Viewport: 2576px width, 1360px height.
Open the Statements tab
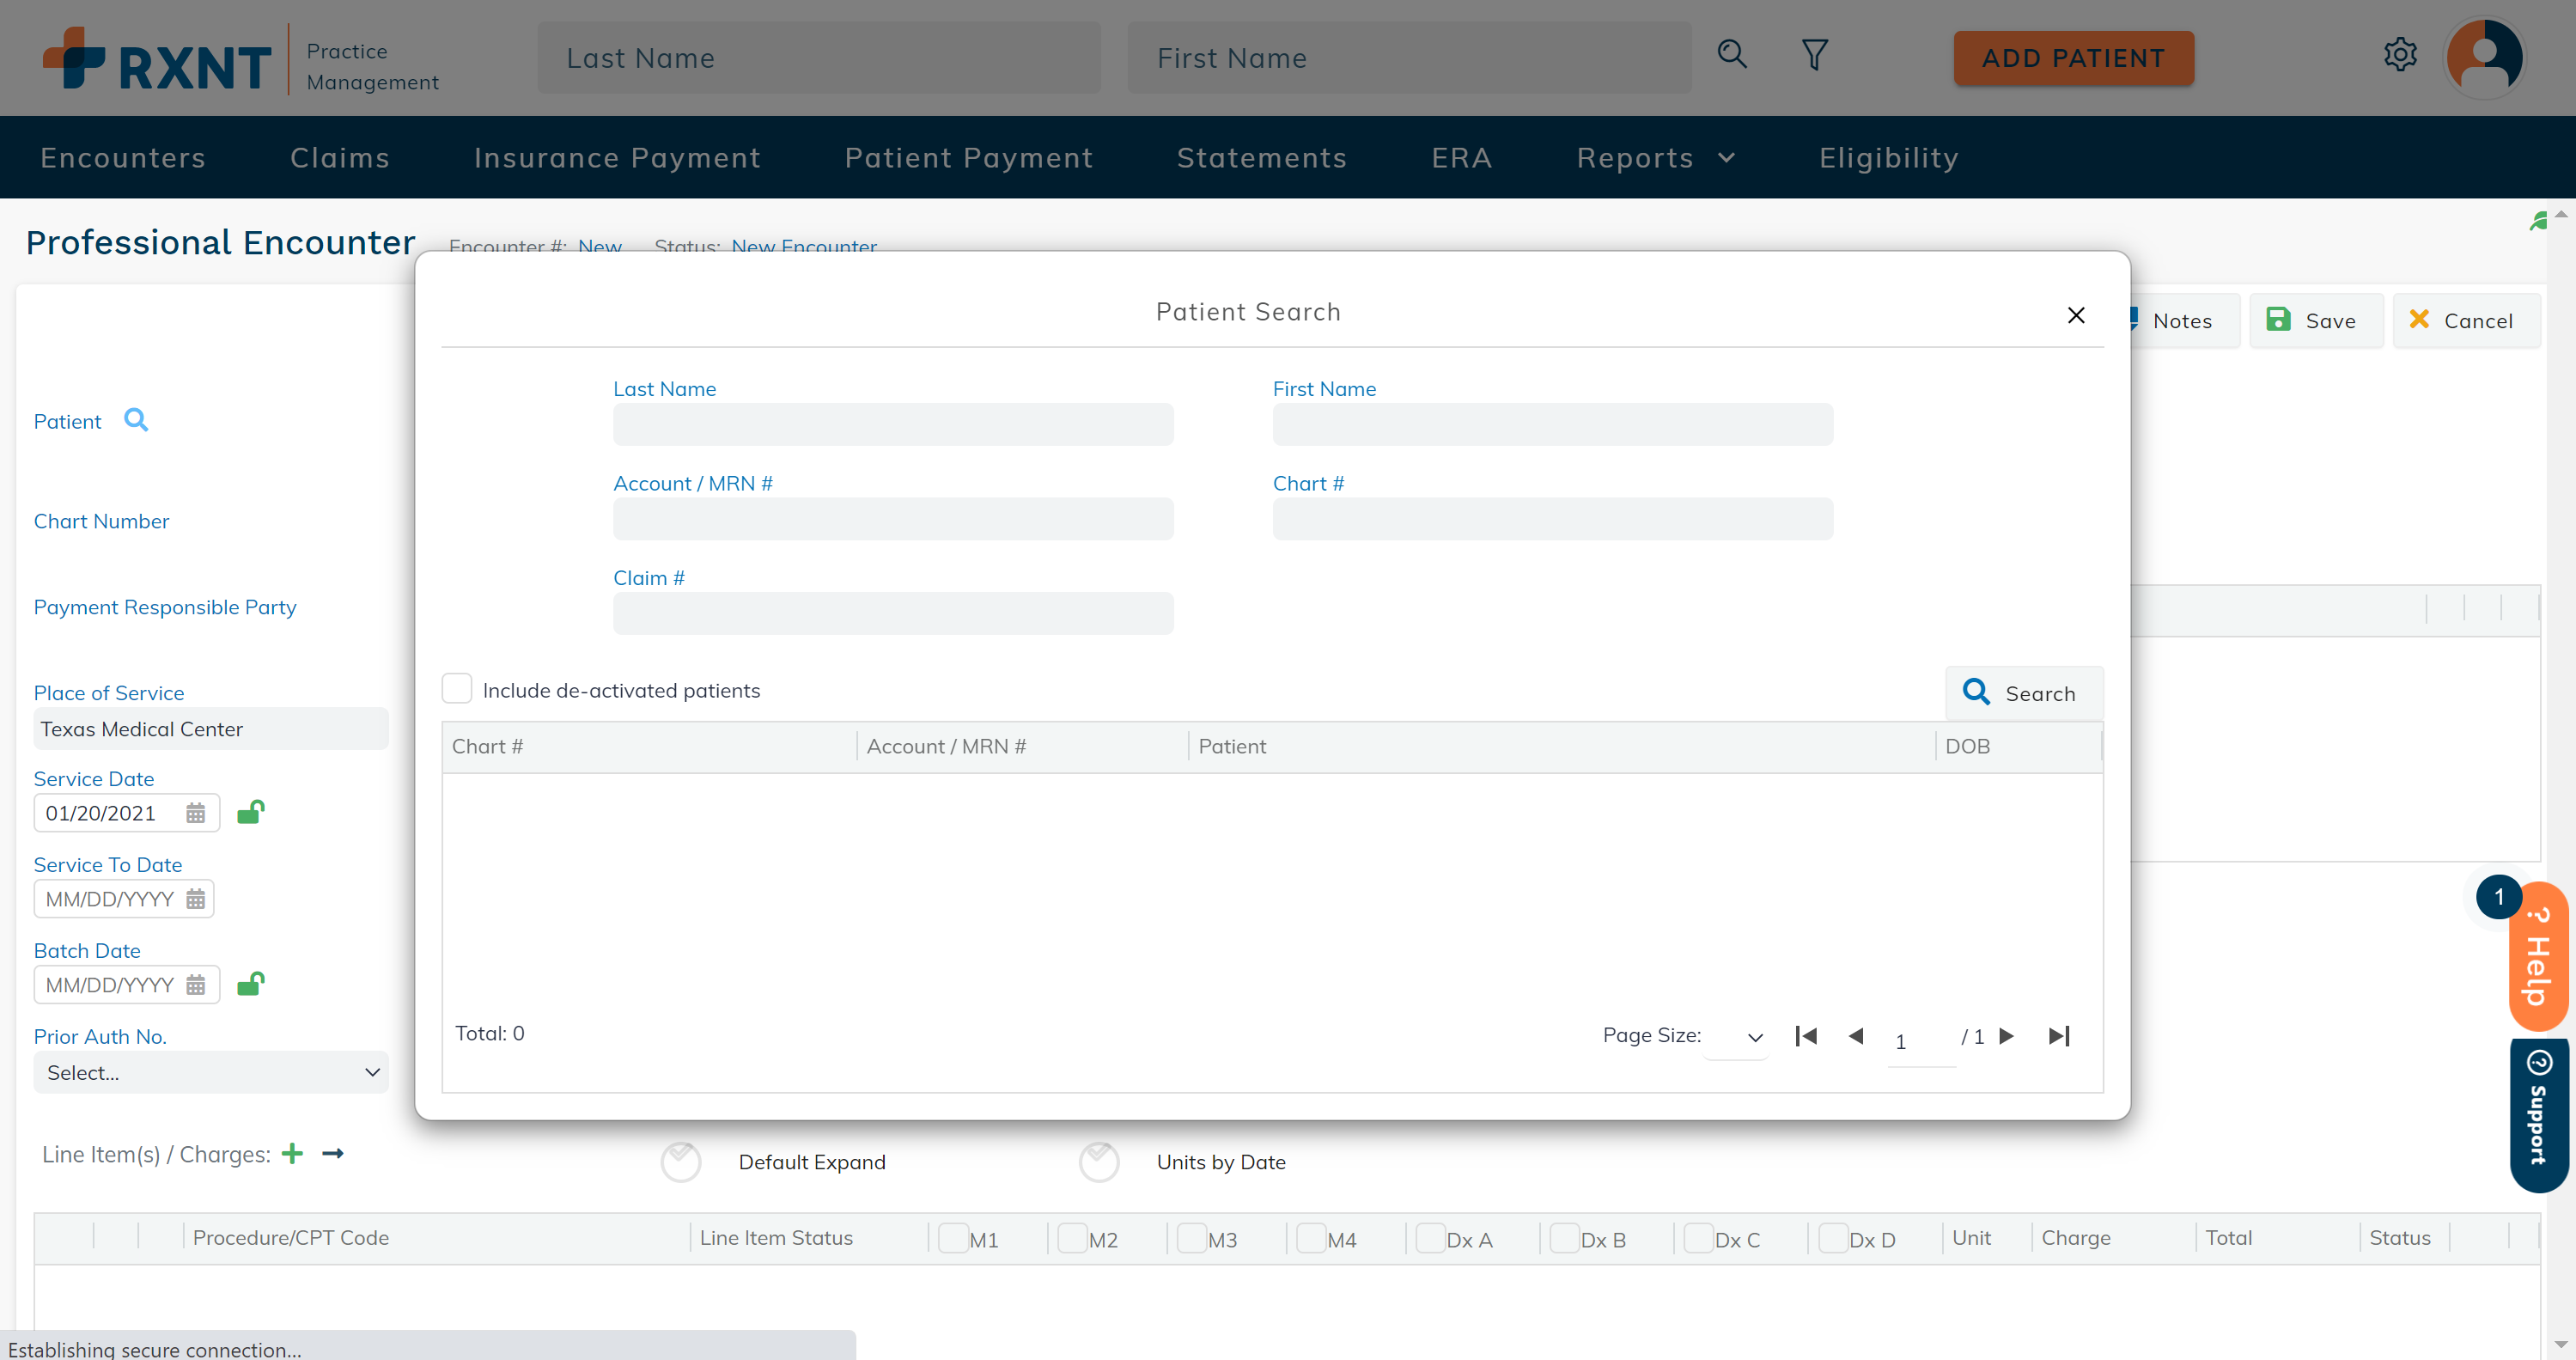(x=1262, y=158)
